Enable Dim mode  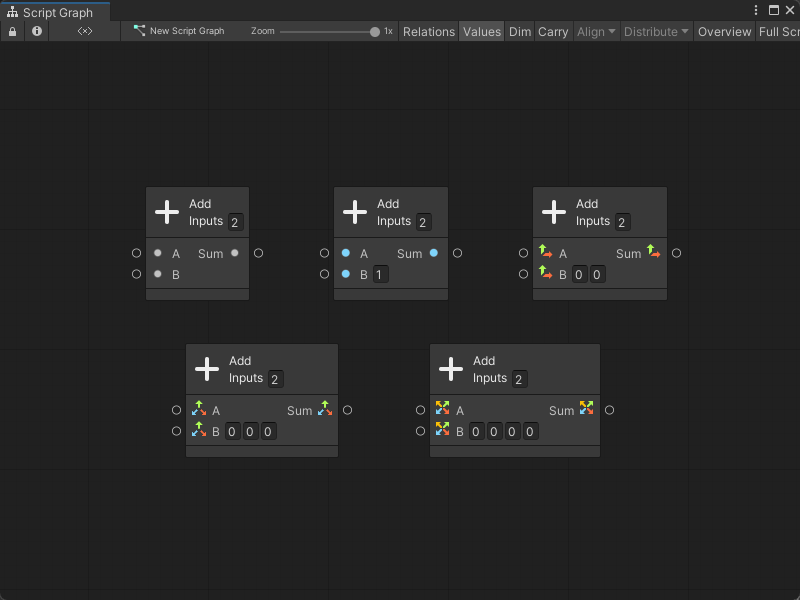coord(519,31)
